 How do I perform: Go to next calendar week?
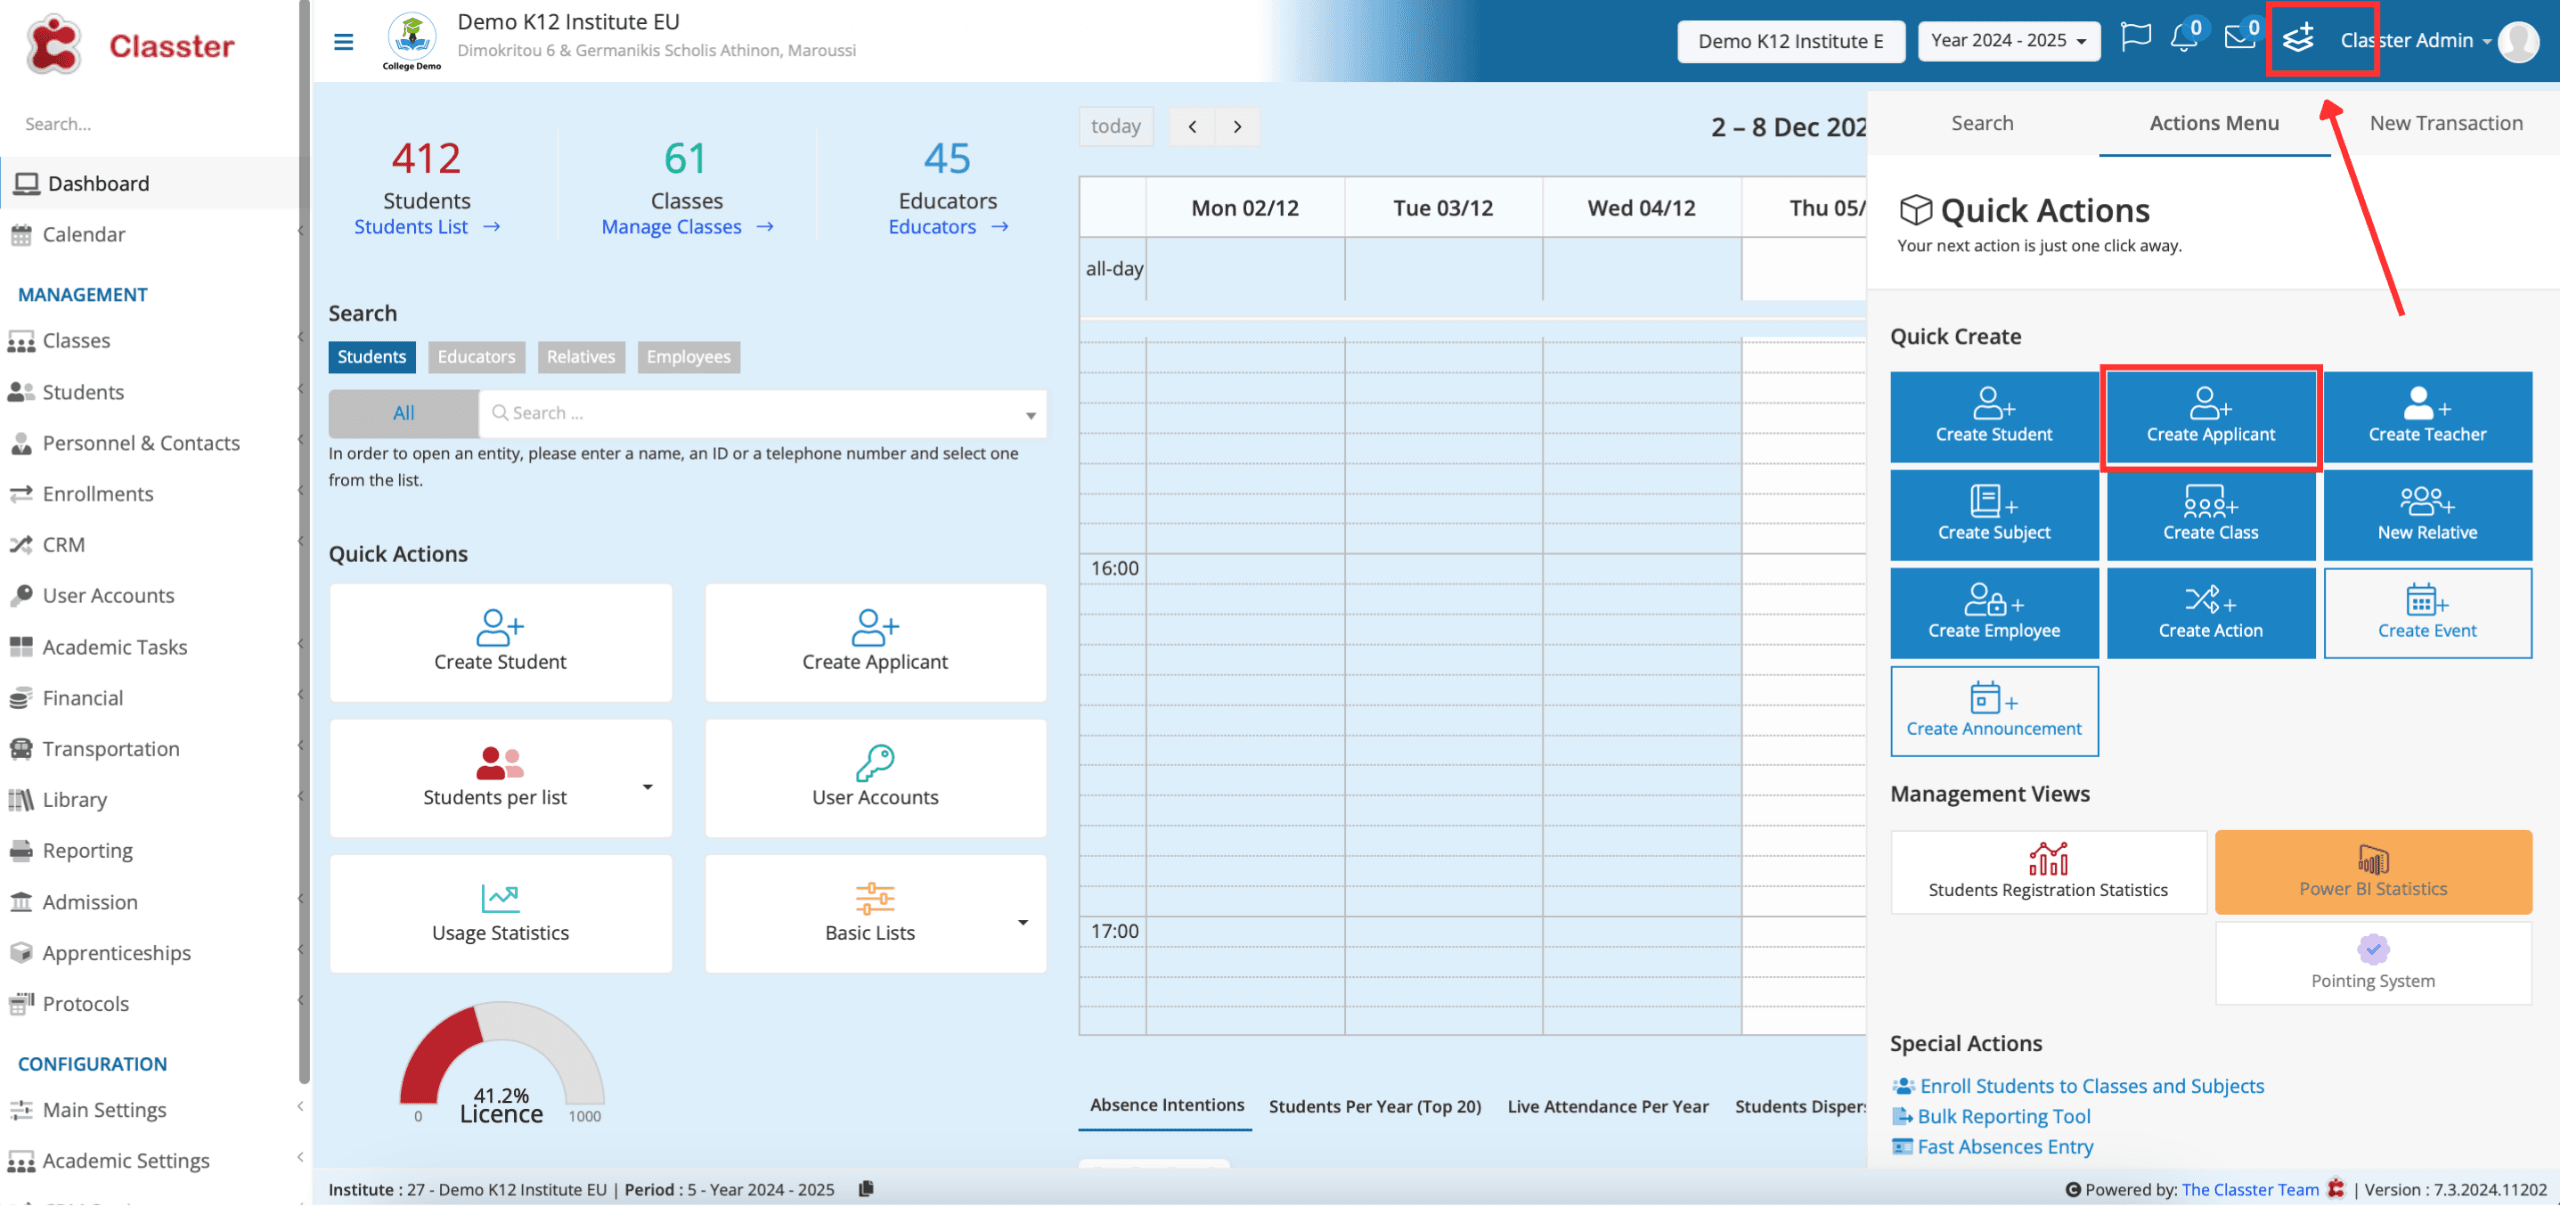(1237, 127)
